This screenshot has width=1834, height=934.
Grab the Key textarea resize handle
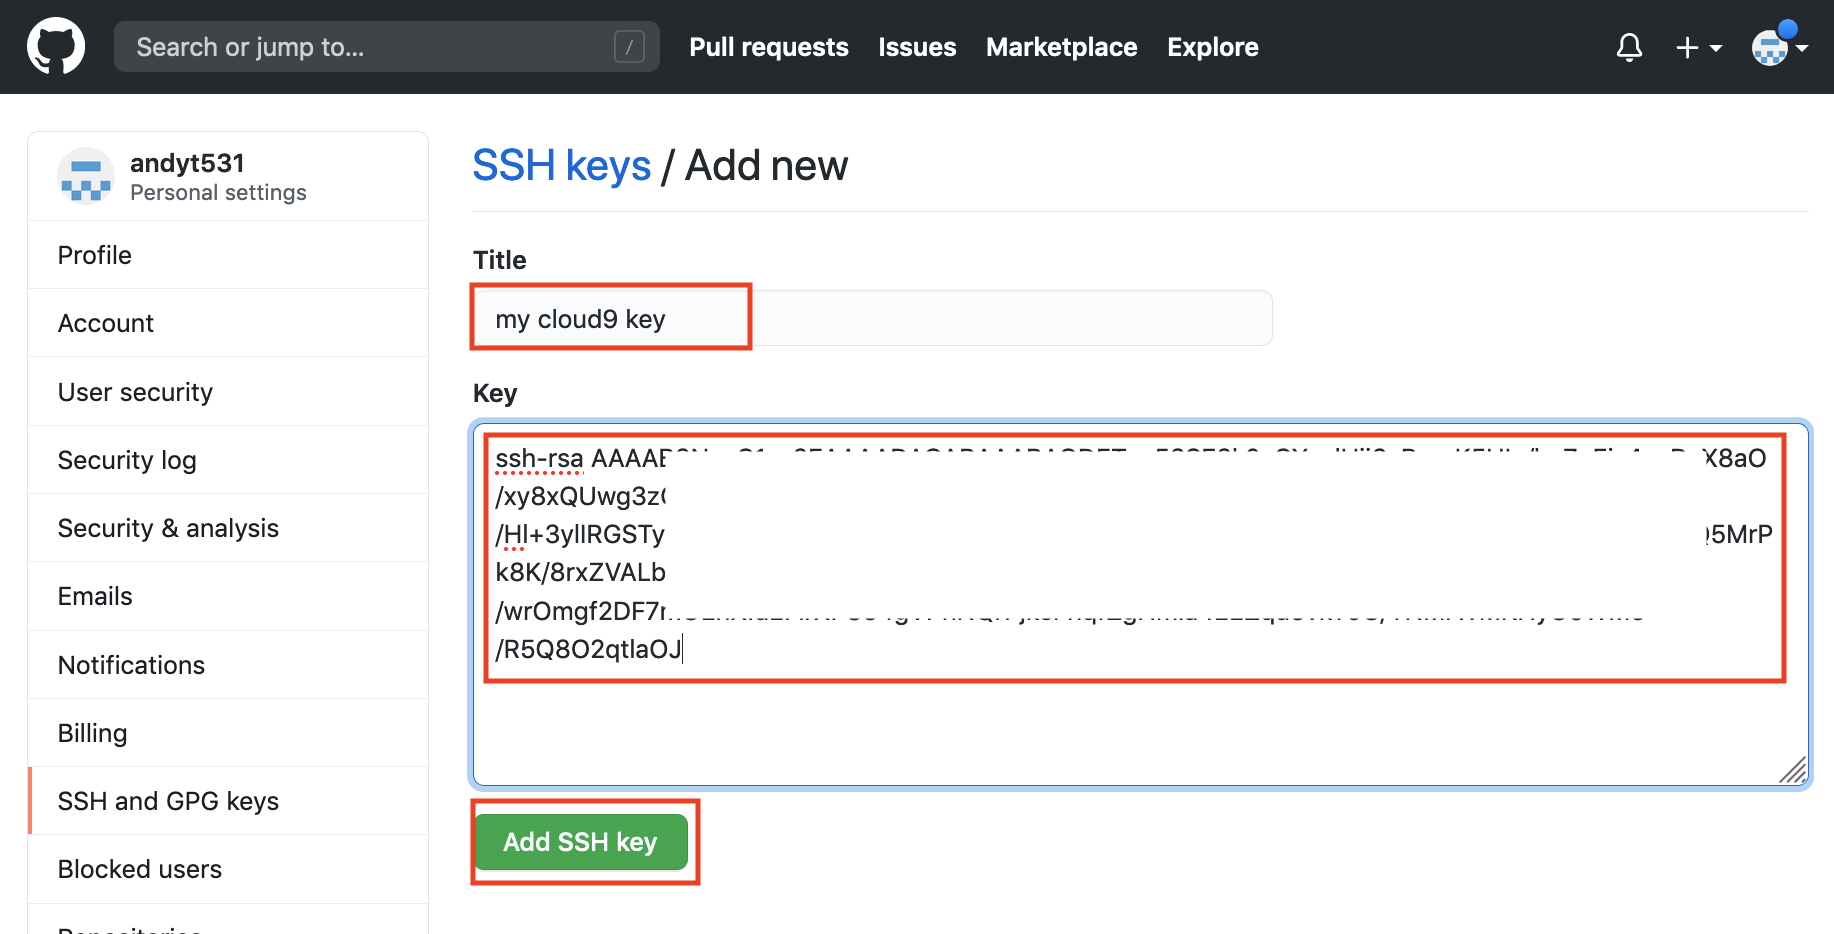(x=1793, y=770)
